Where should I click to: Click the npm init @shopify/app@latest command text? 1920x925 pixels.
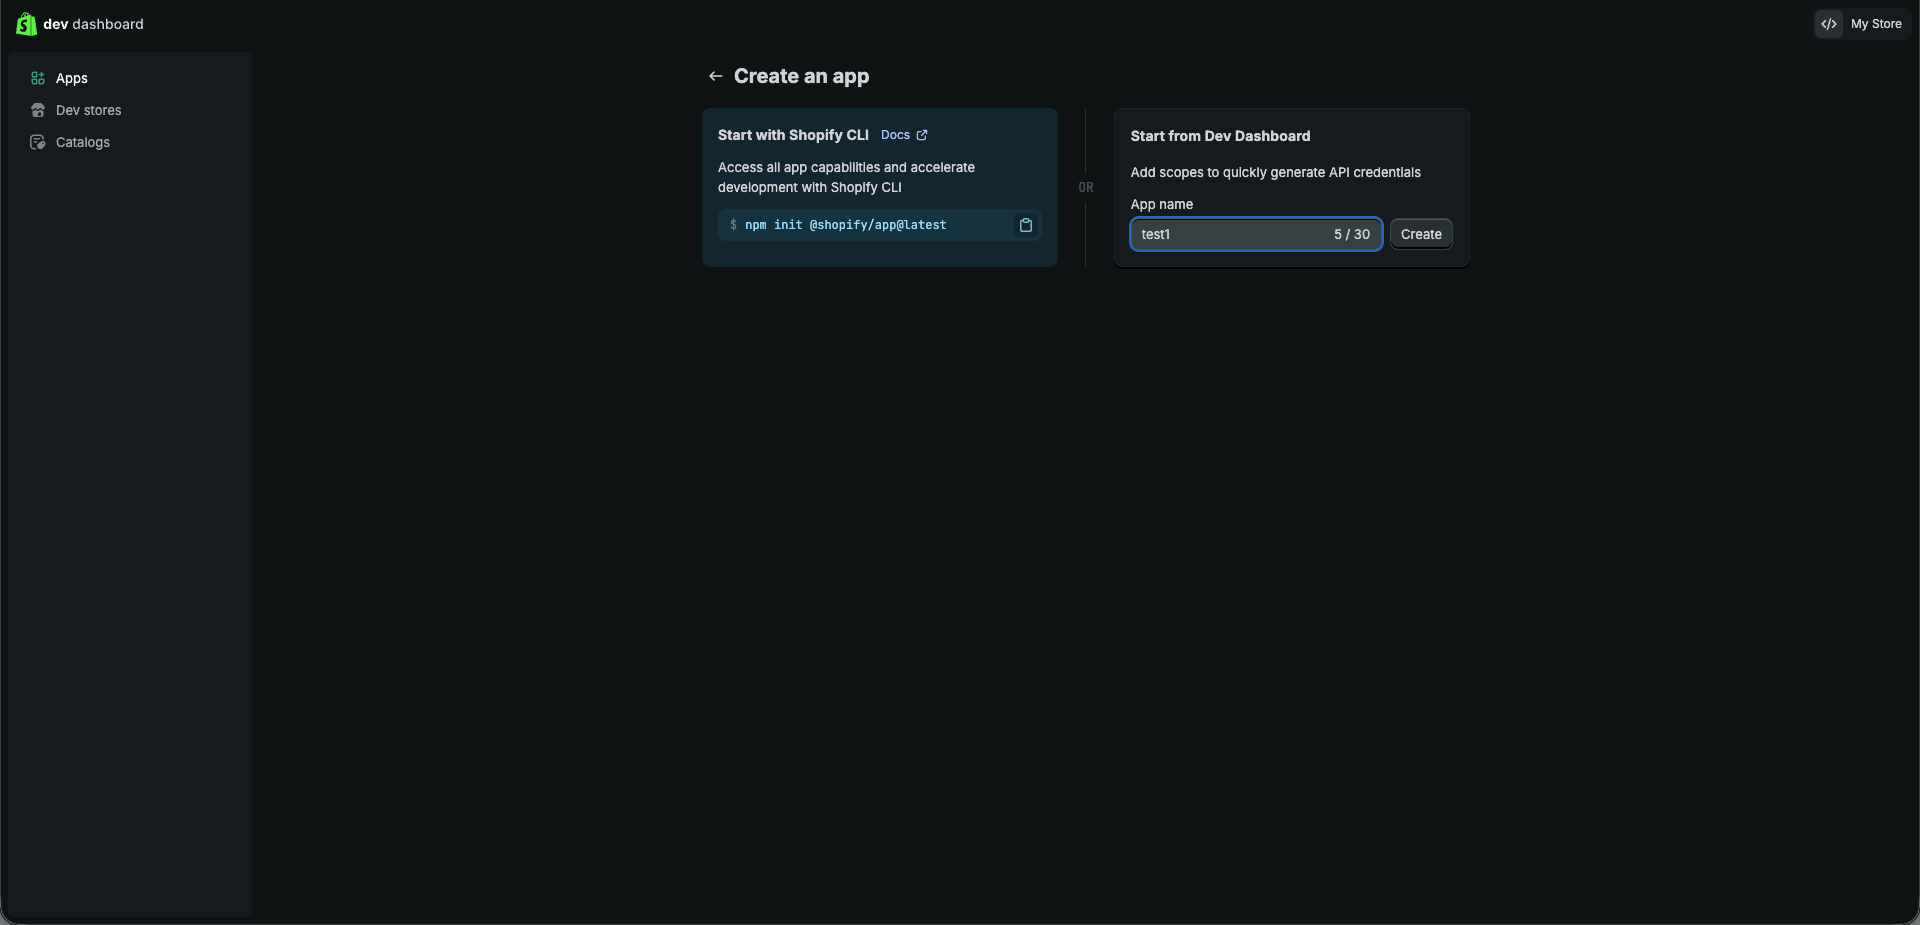pyautogui.click(x=845, y=225)
